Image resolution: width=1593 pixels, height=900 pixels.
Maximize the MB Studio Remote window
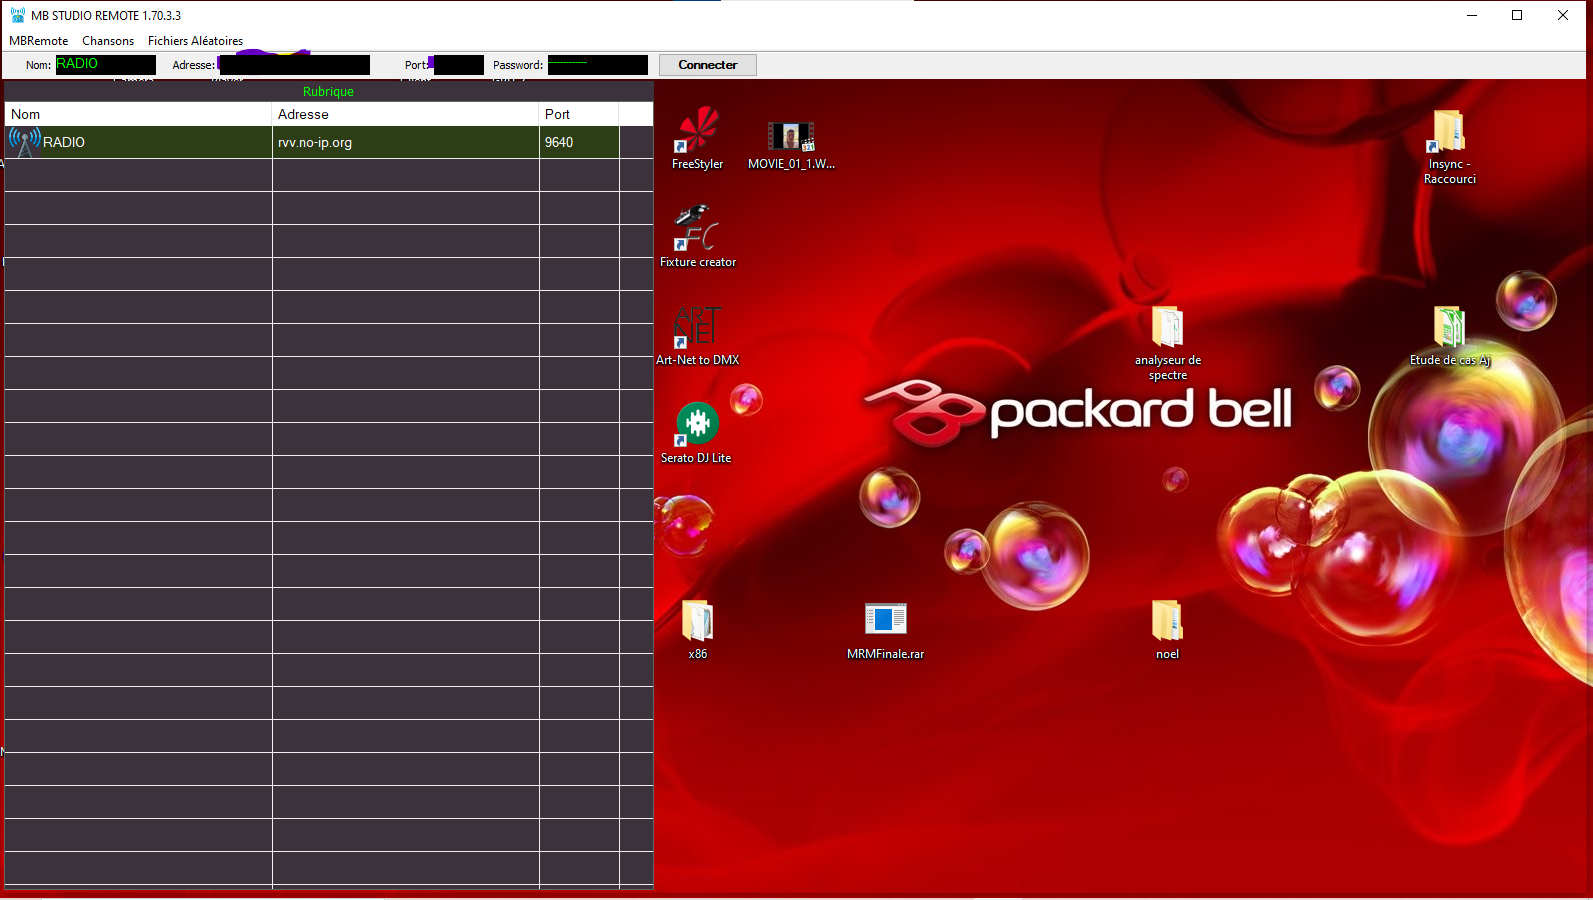(x=1517, y=15)
